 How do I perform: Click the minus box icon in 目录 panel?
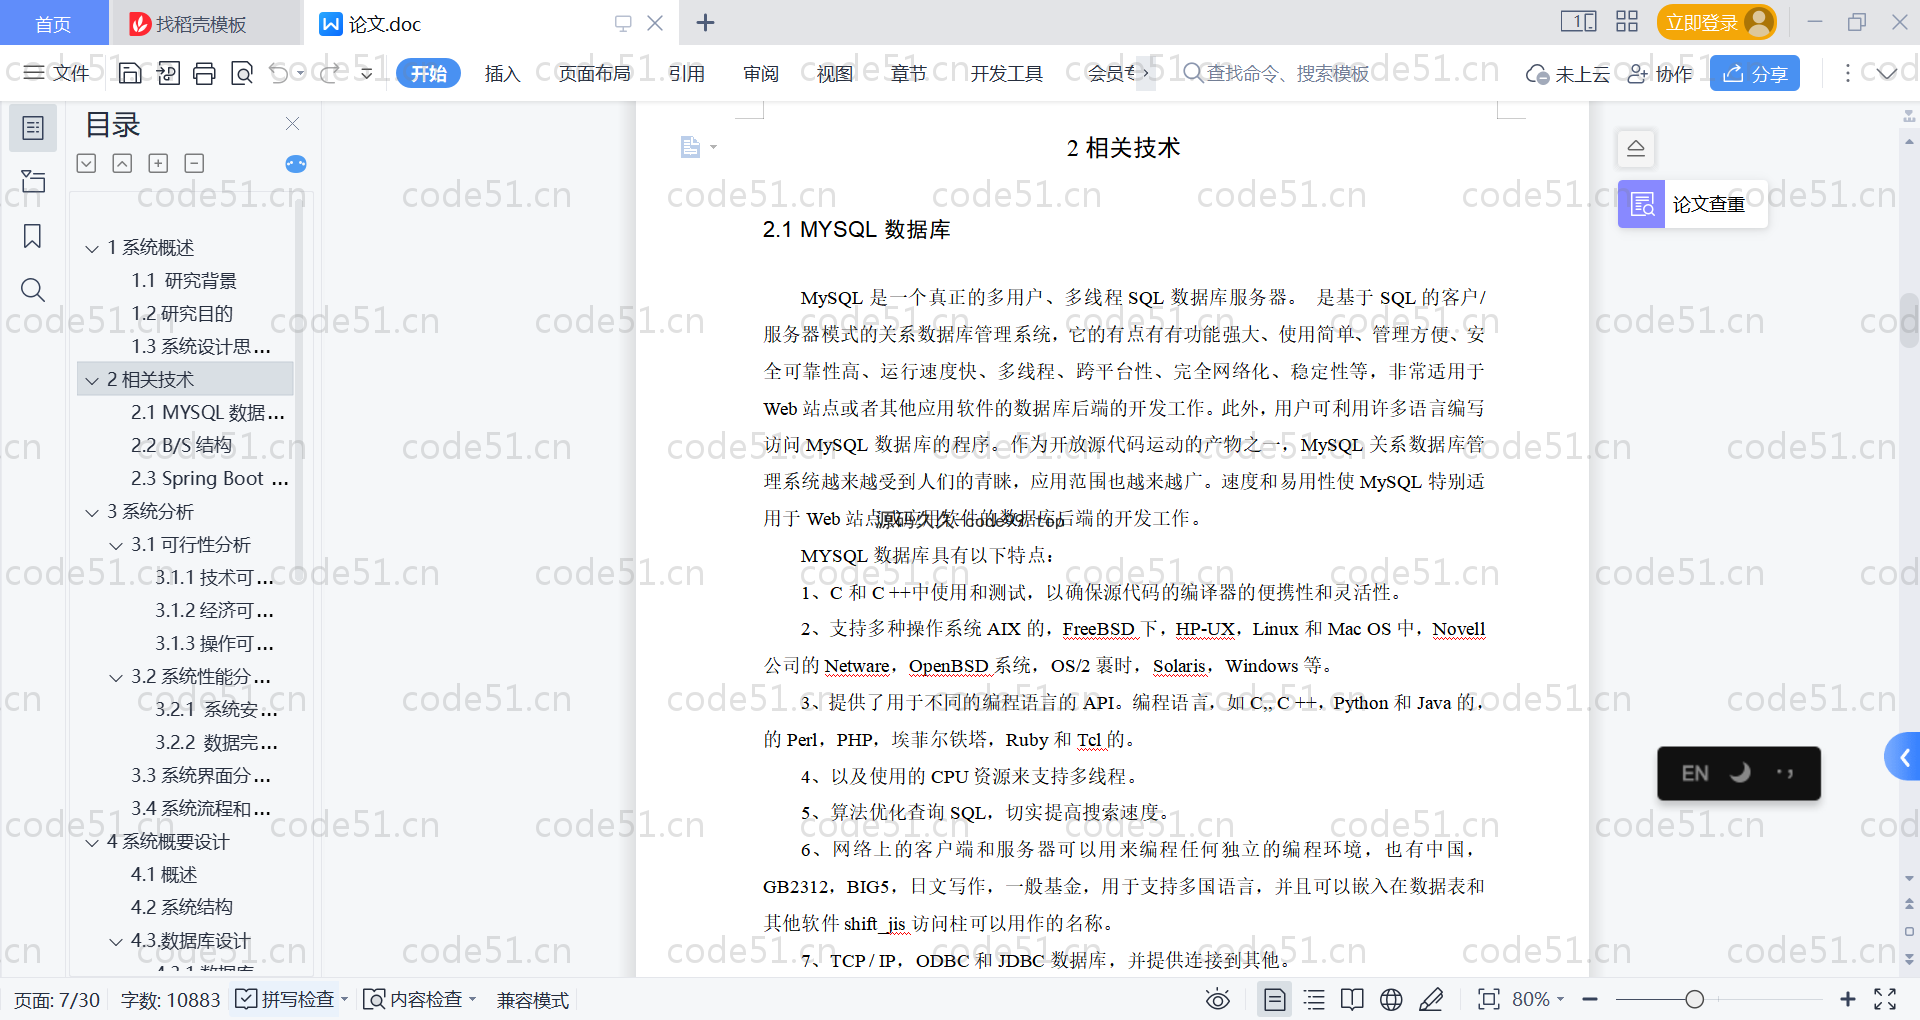tap(194, 163)
